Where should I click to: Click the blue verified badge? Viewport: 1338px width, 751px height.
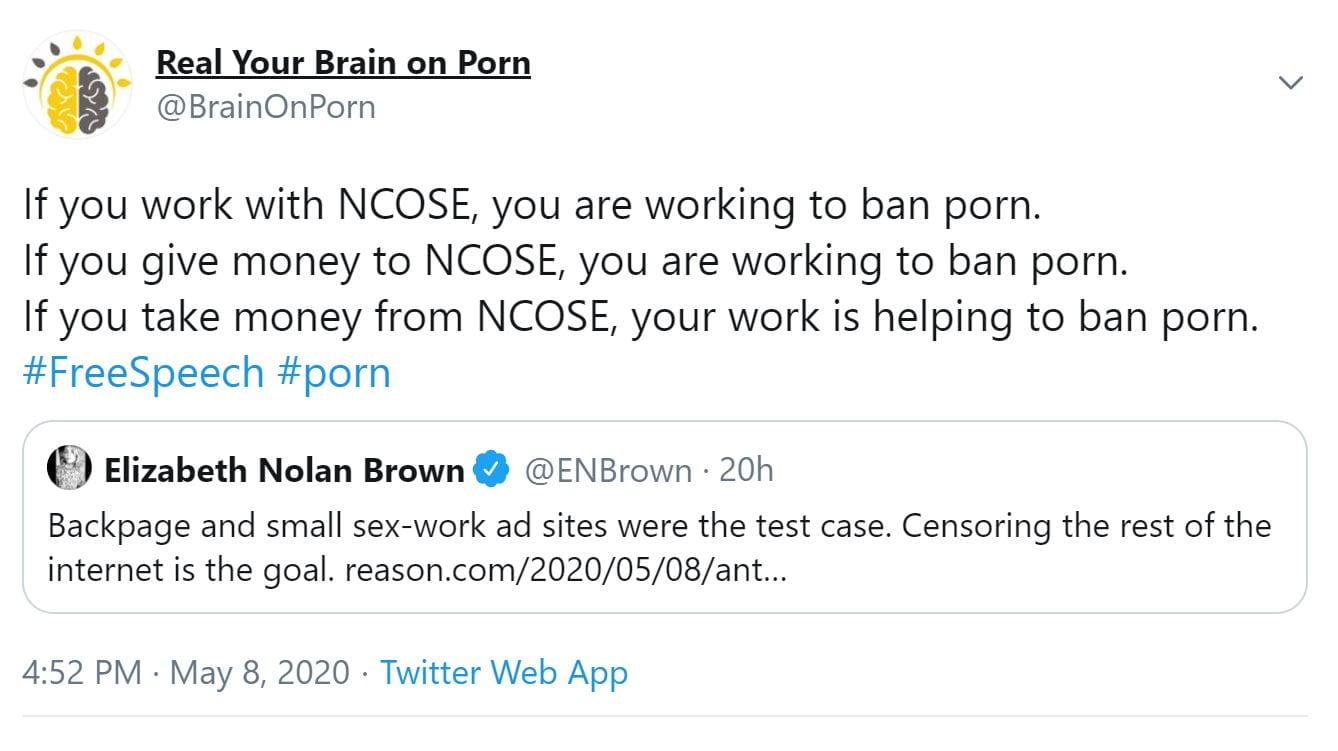491,470
